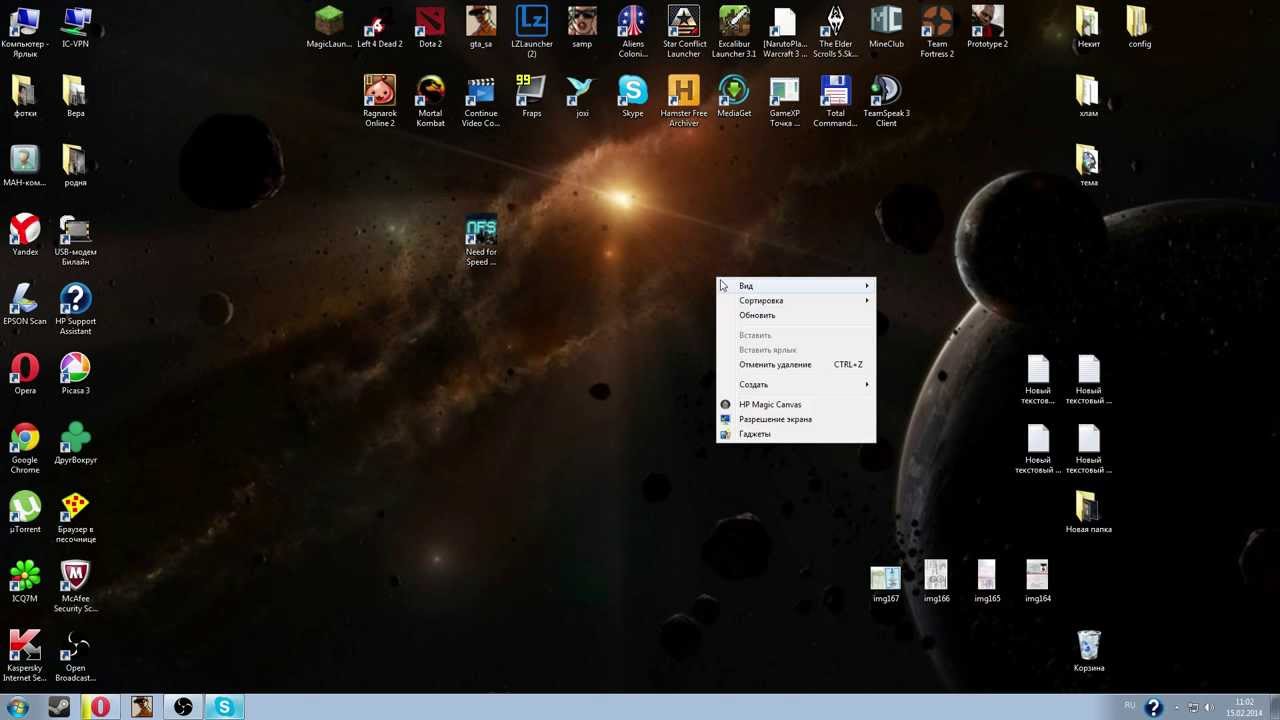Choose Разрешение экрана menu entry

point(796,420)
